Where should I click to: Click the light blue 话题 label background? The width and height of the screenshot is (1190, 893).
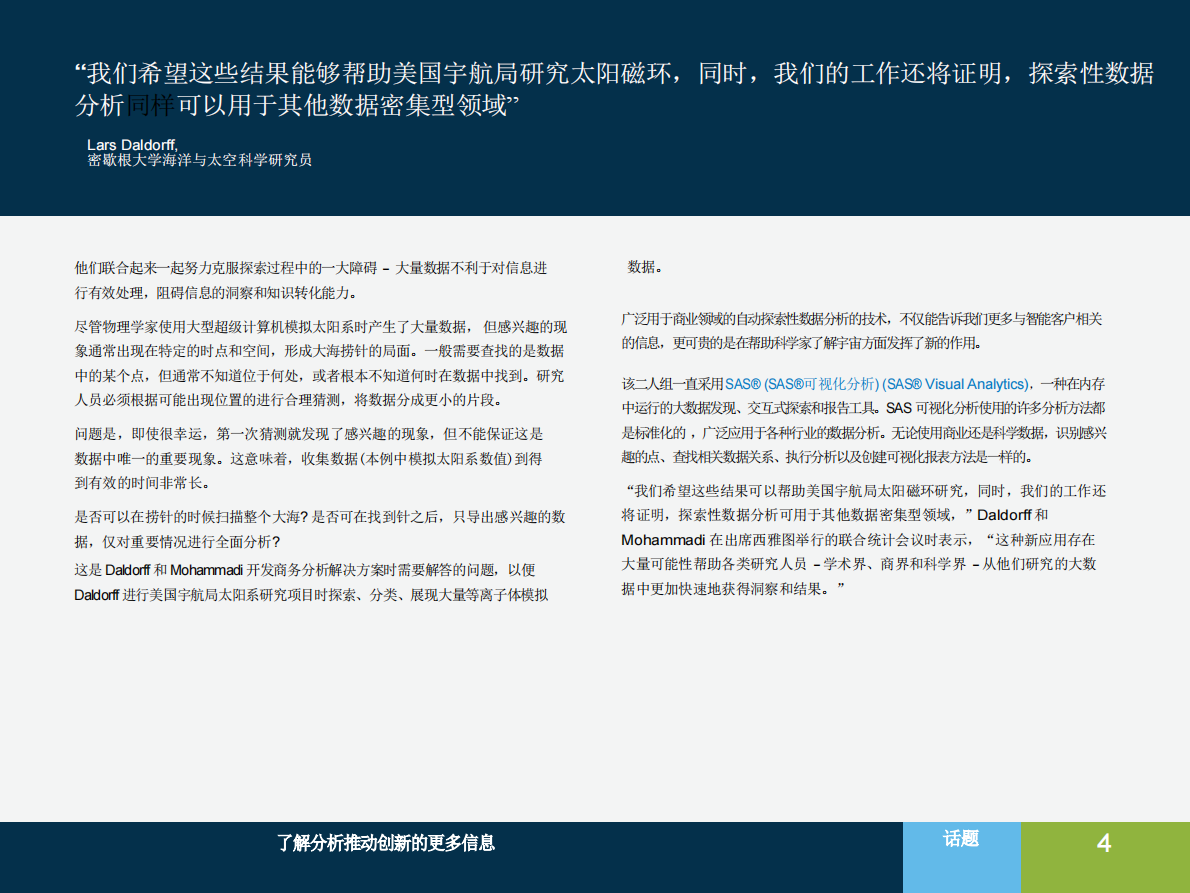pyautogui.click(x=961, y=857)
